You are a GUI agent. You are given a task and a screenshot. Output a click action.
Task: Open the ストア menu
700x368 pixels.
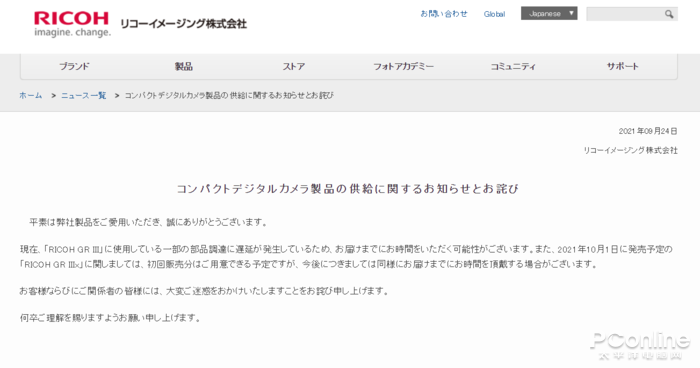[293, 67]
